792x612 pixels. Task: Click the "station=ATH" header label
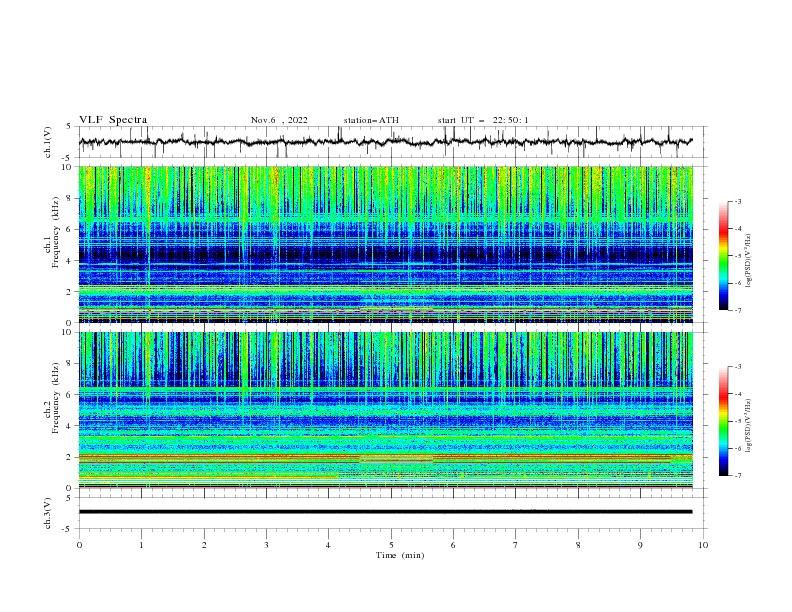coord(371,120)
